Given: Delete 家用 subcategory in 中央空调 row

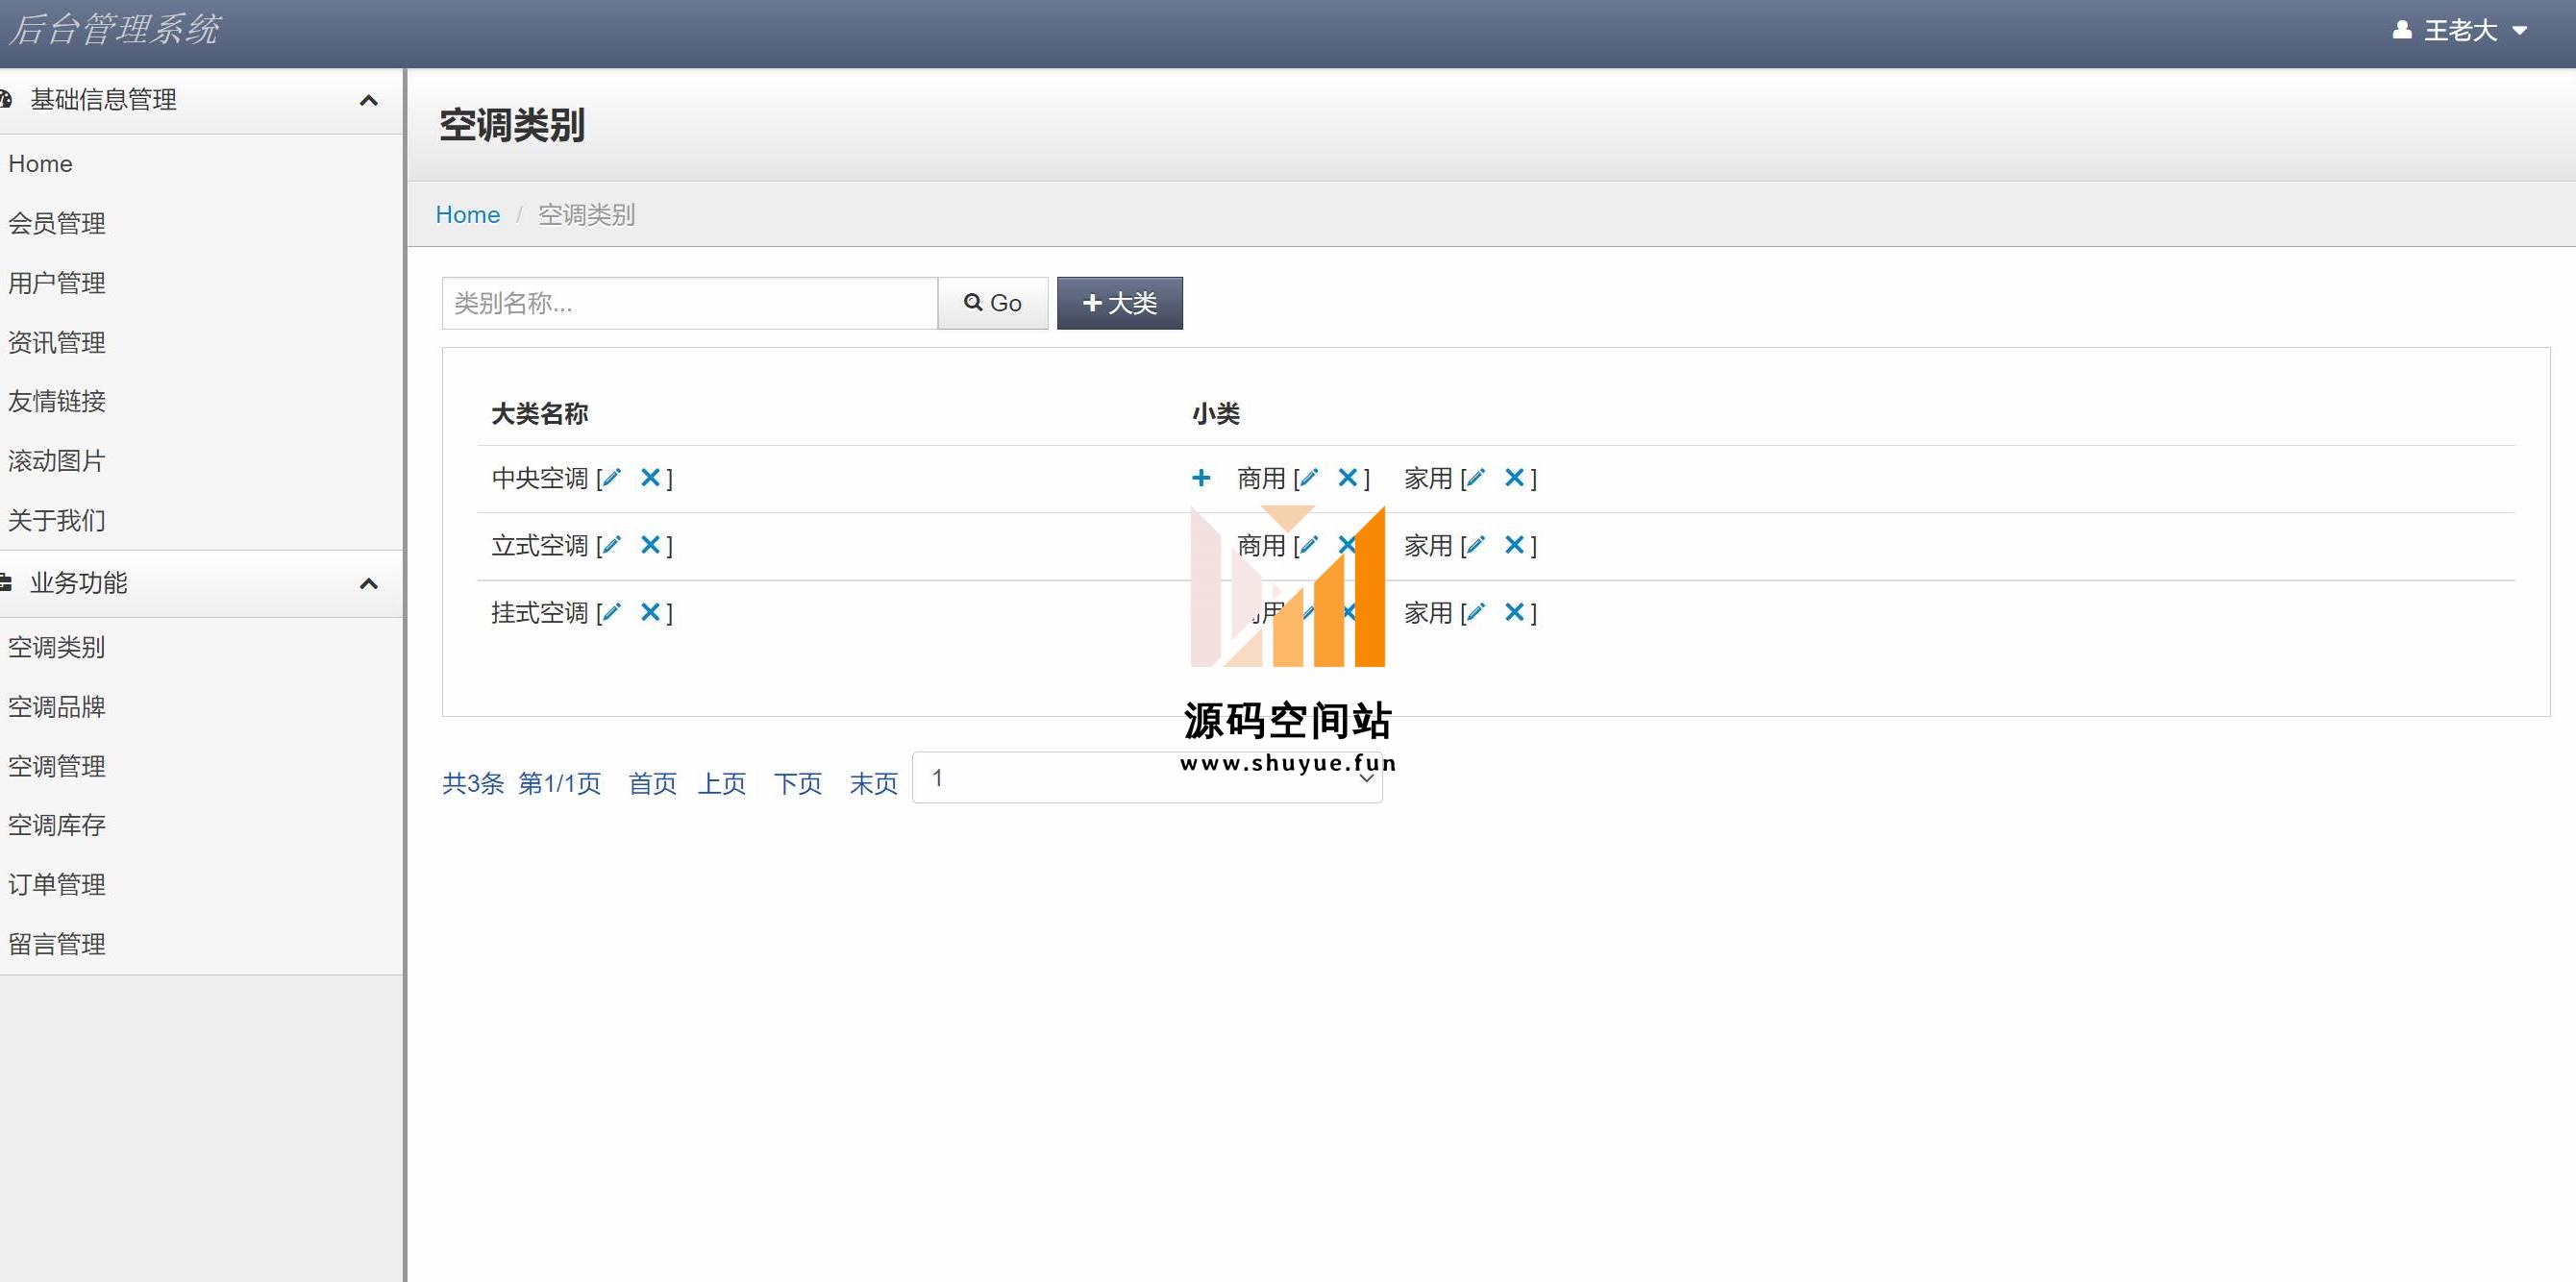Looking at the screenshot, I should coord(1514,478).
